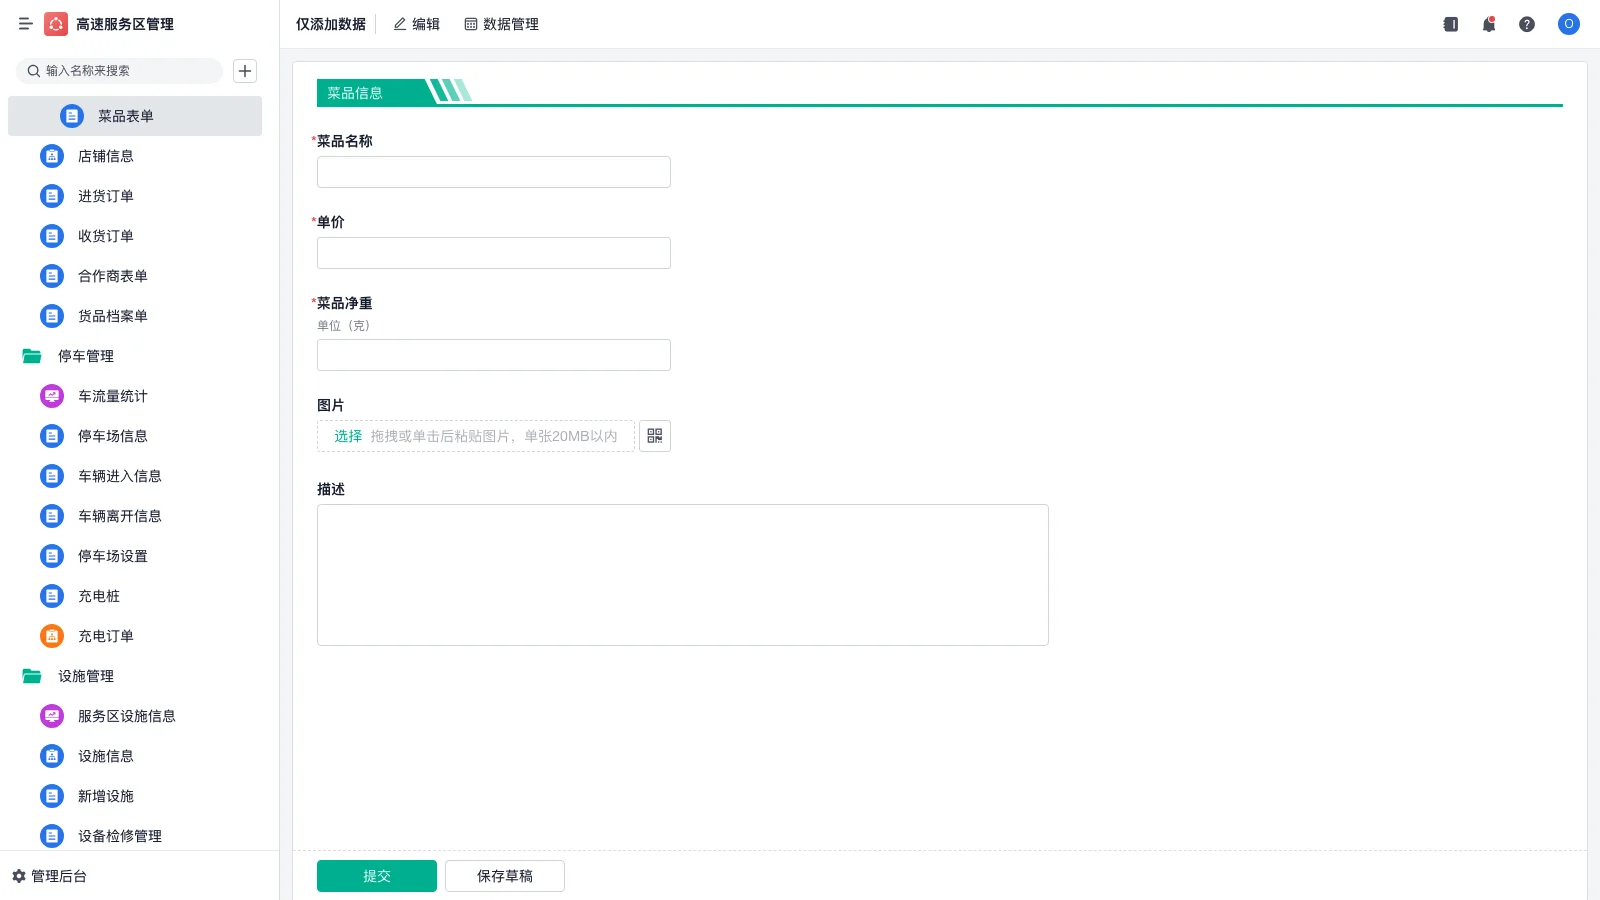Open the address book icon in header
Viewport: 1600px width, 900px height.
point(1450,24)
